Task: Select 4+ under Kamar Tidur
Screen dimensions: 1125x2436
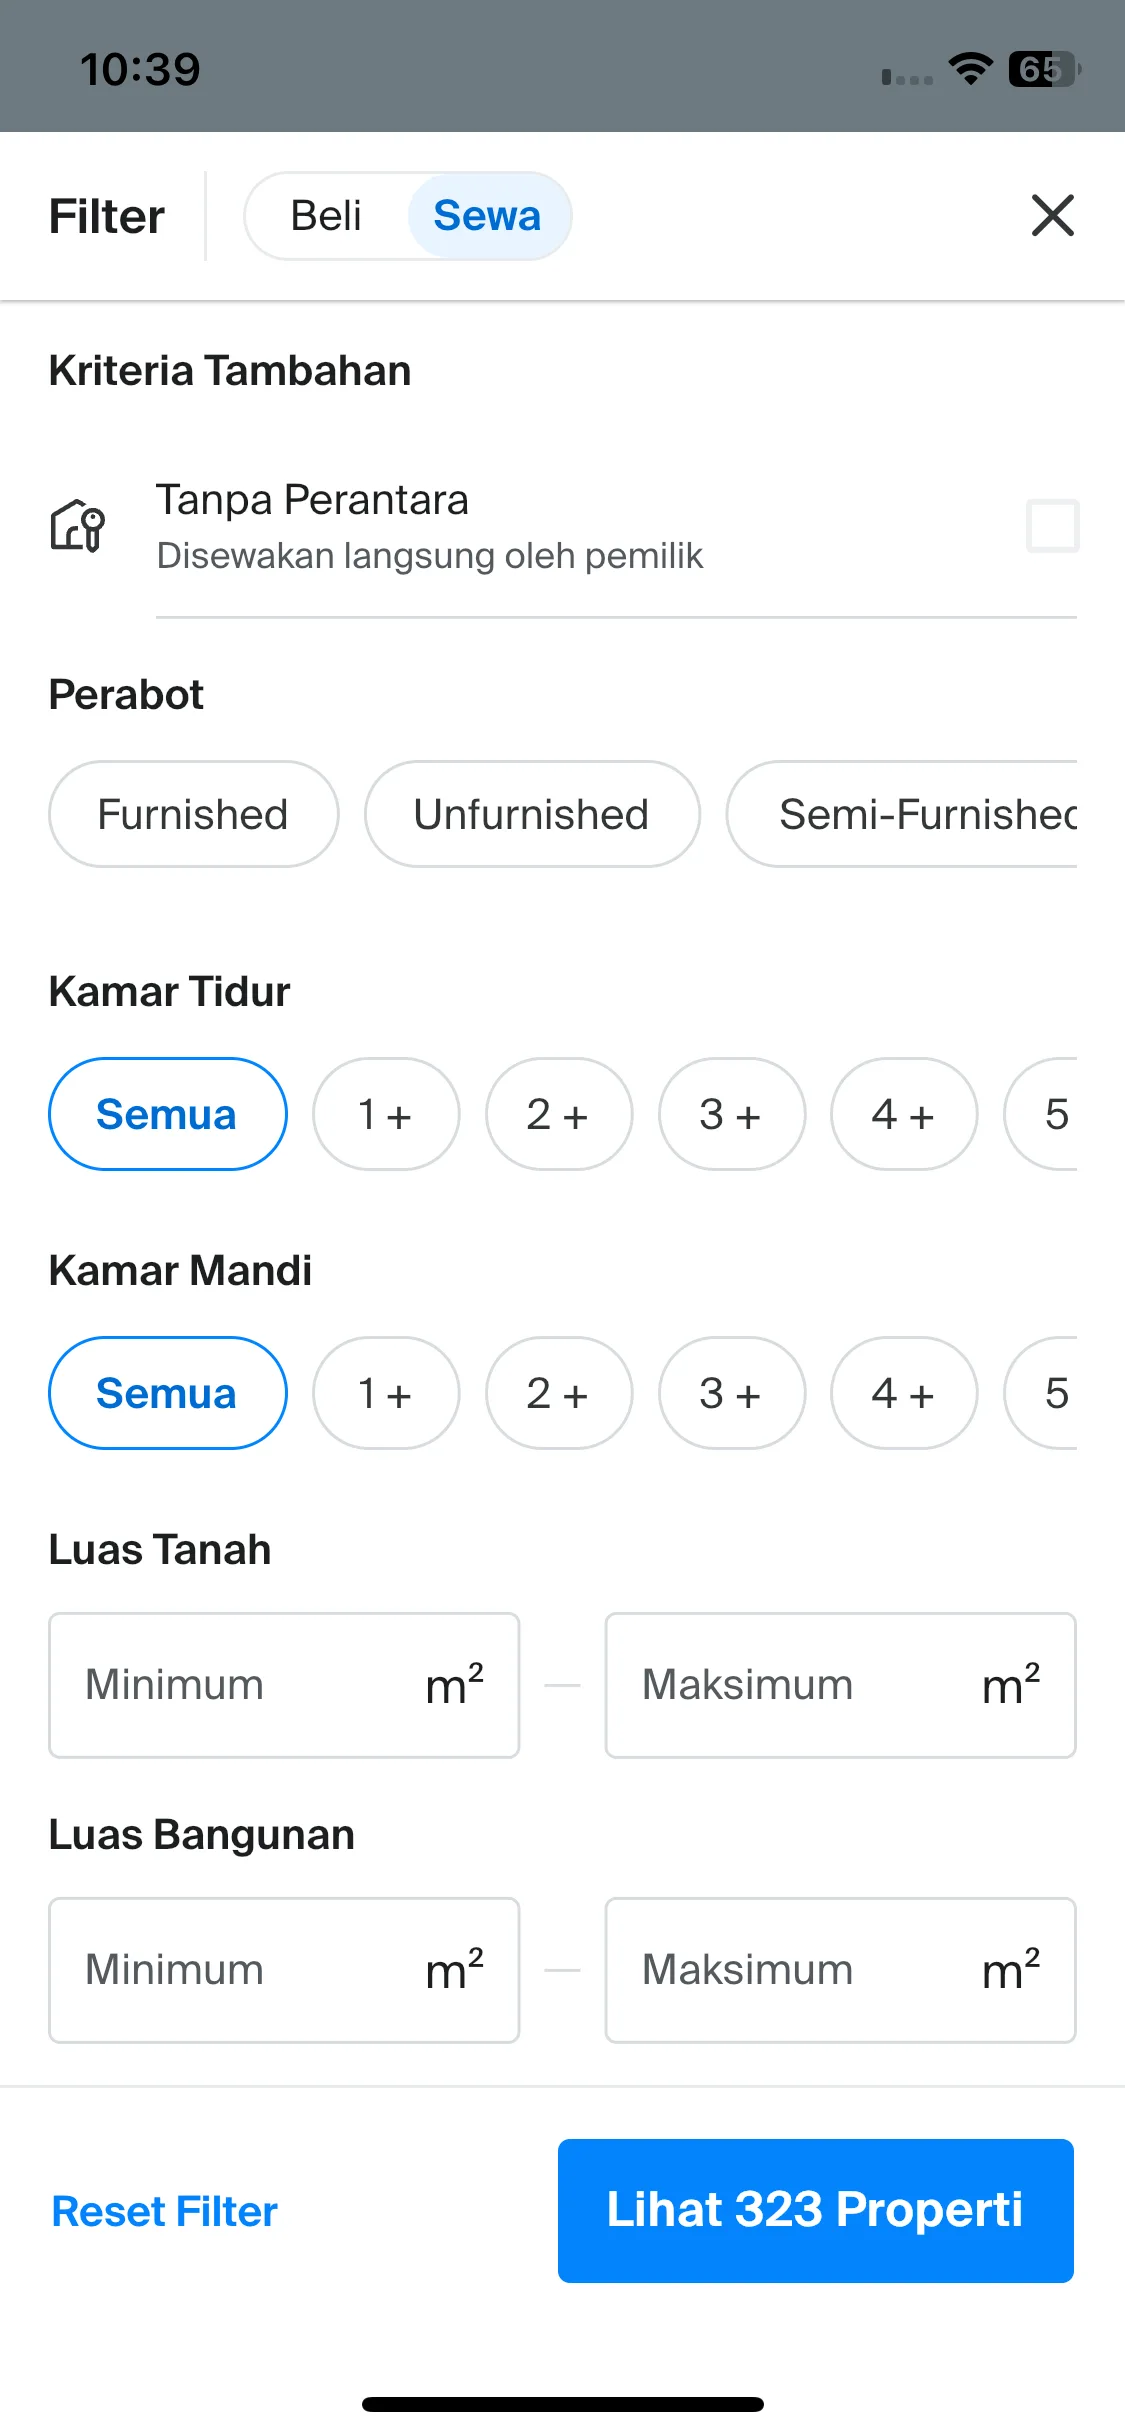Action: (x=904, y=1114)
